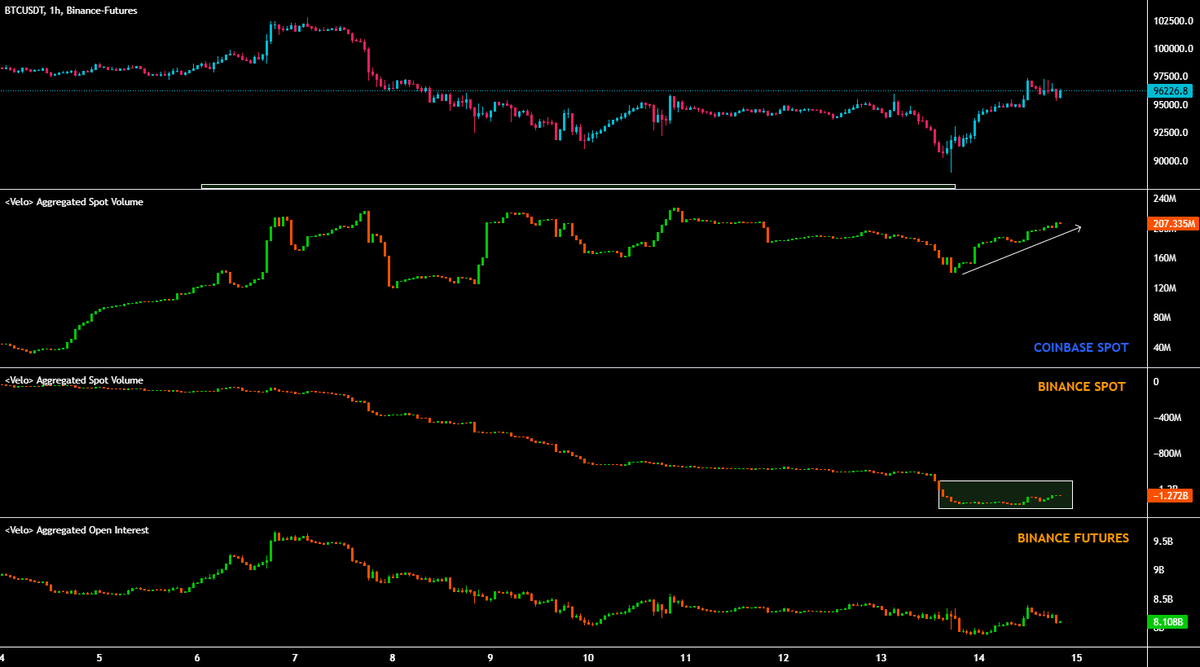The height and width of the screenshot is (667, 1200).
Task: Select the Aggregated Open Interest indicator legend
Action: tap(77, 530)
